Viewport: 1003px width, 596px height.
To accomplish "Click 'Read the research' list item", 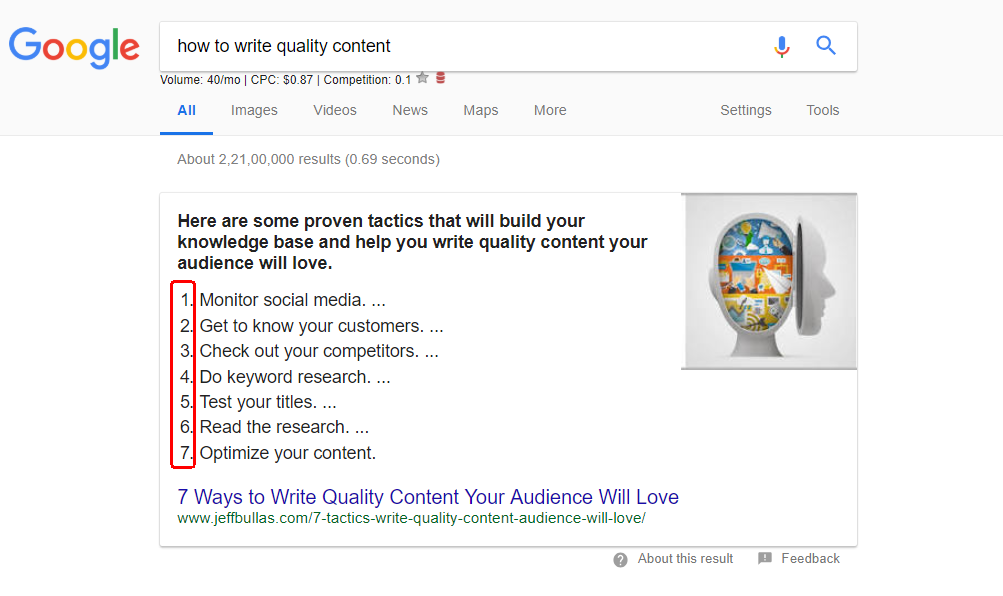I will tap(284, 427).
